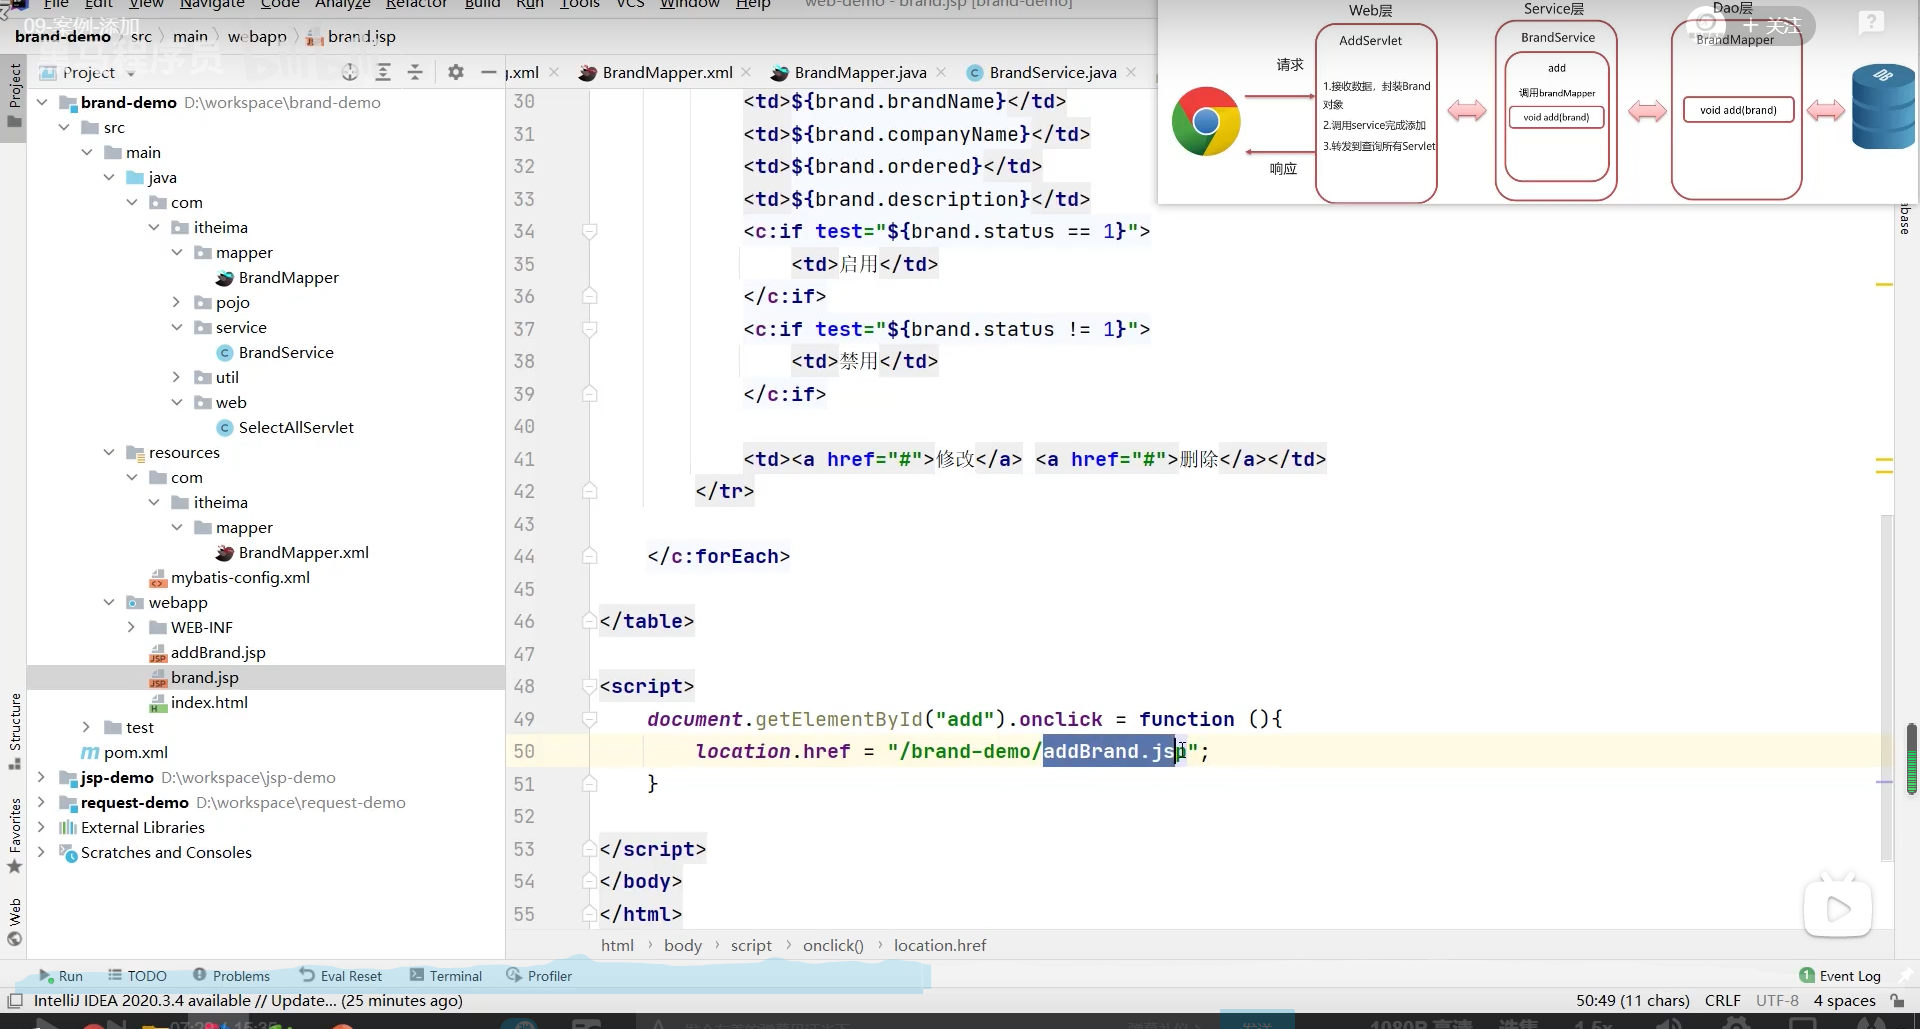Toggle fold marker at line 44 forEach end

[x=590, y=556]
